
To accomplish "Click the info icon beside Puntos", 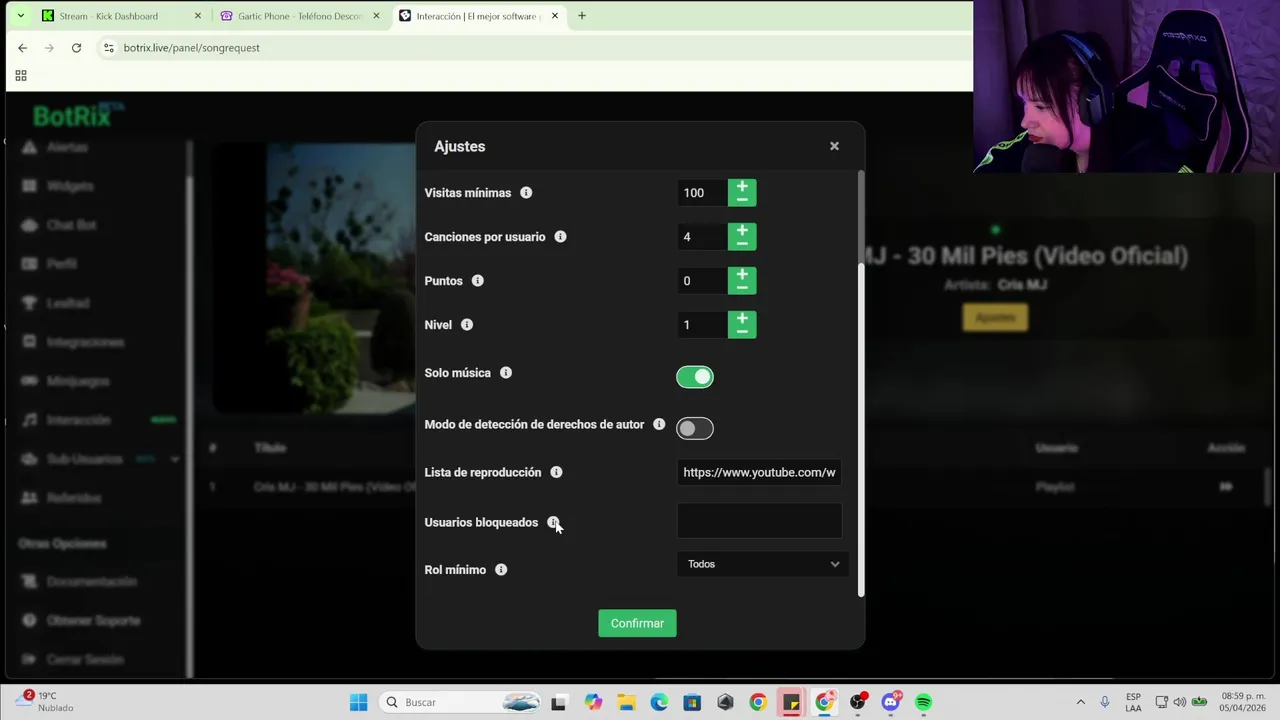I will [x=477, y=281].
